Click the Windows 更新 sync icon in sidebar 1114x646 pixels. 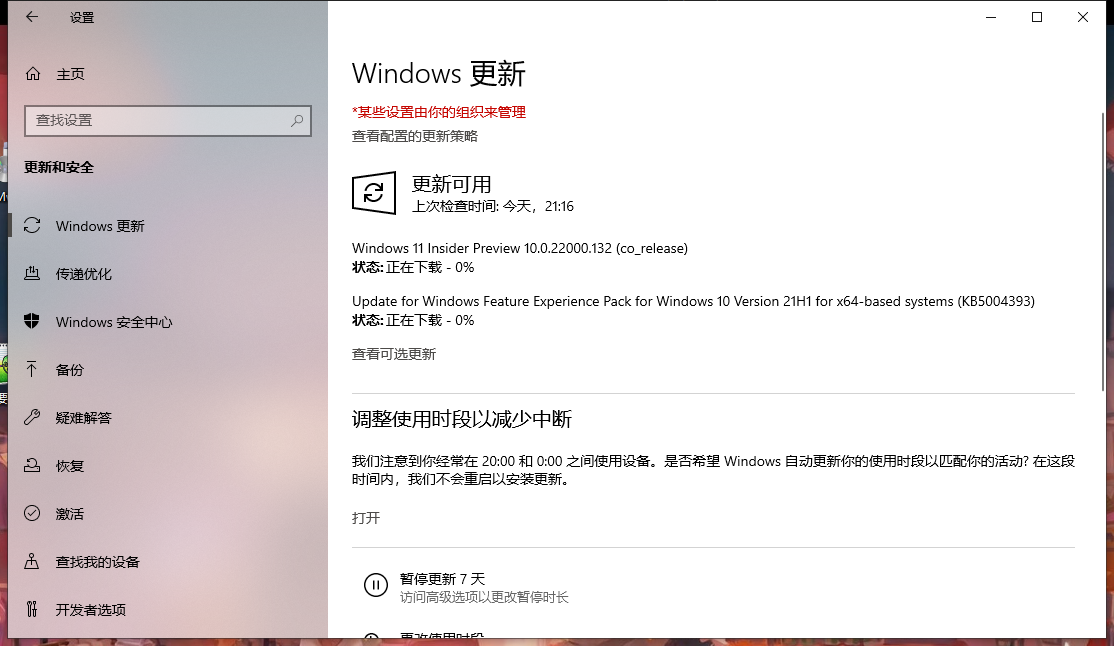33,226
